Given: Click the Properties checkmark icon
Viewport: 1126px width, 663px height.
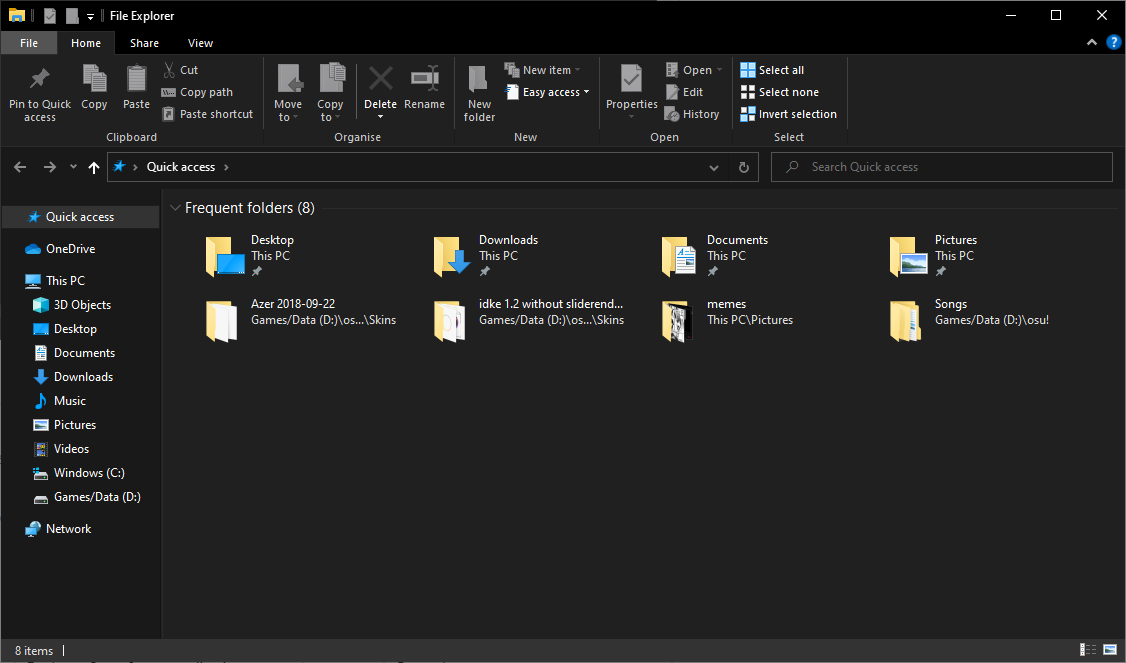Looking at the screenshot, I should click(x=631, y=79).
